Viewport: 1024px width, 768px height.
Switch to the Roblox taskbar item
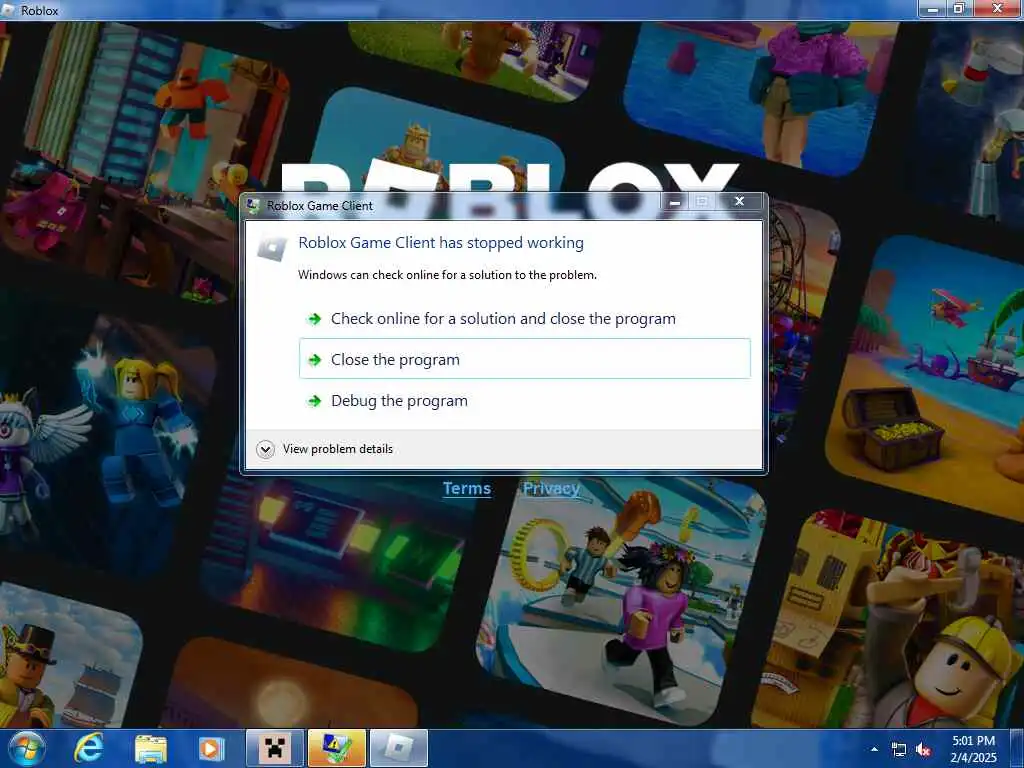point(398,748)
